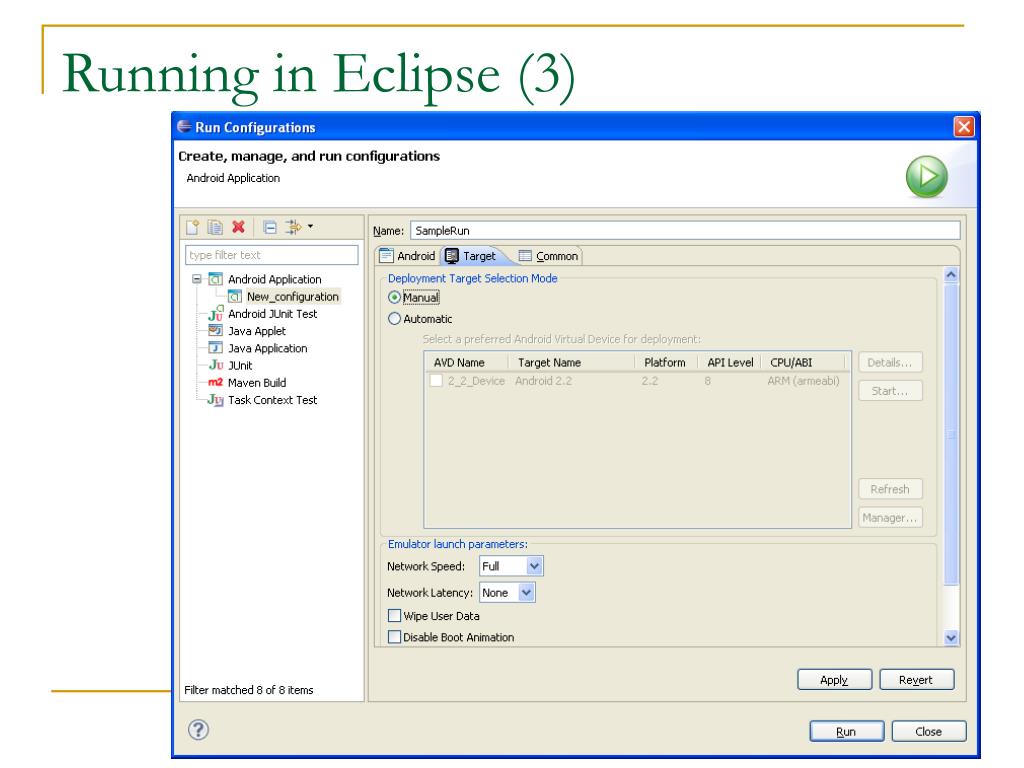Delete selected configuration with red X icon
This screenshot has width=1024, height=768.
pyautogui.click(x=238, y=227)
